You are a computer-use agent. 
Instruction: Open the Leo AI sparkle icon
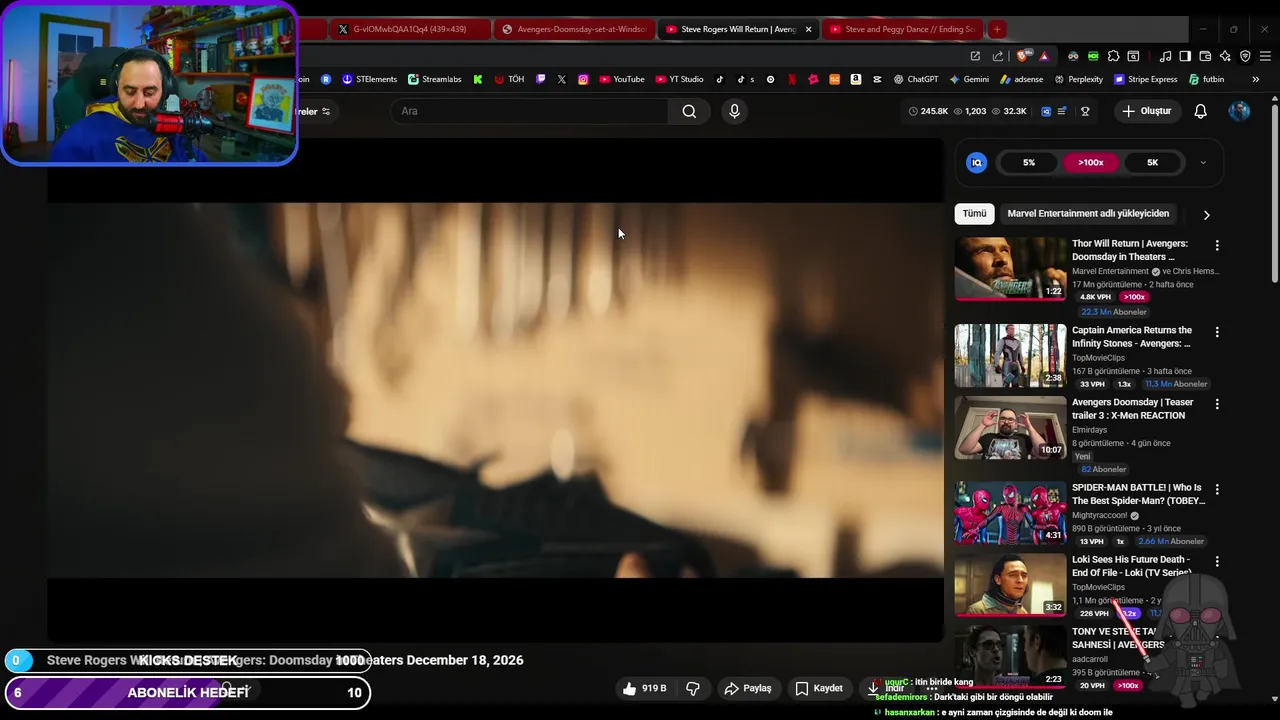(x=1225, y=56)
